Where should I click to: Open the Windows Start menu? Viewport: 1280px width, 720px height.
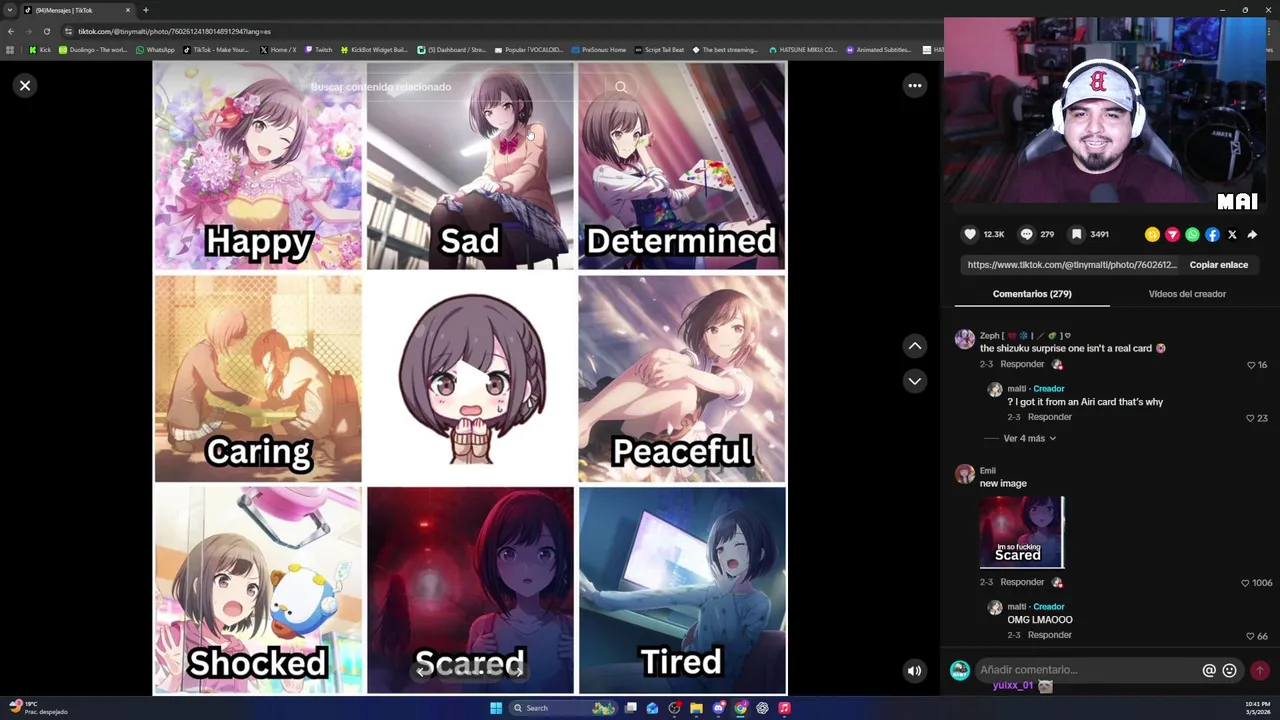[496, 708]
